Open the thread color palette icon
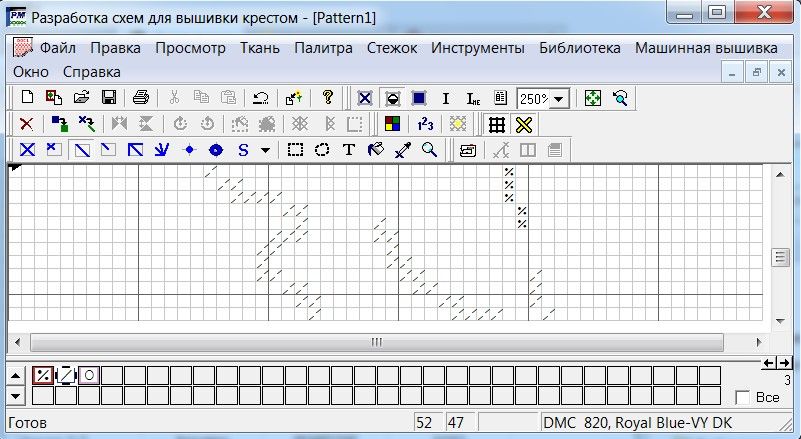The height and width of the screenshot is (439, 801). click(x=393, y=124)
